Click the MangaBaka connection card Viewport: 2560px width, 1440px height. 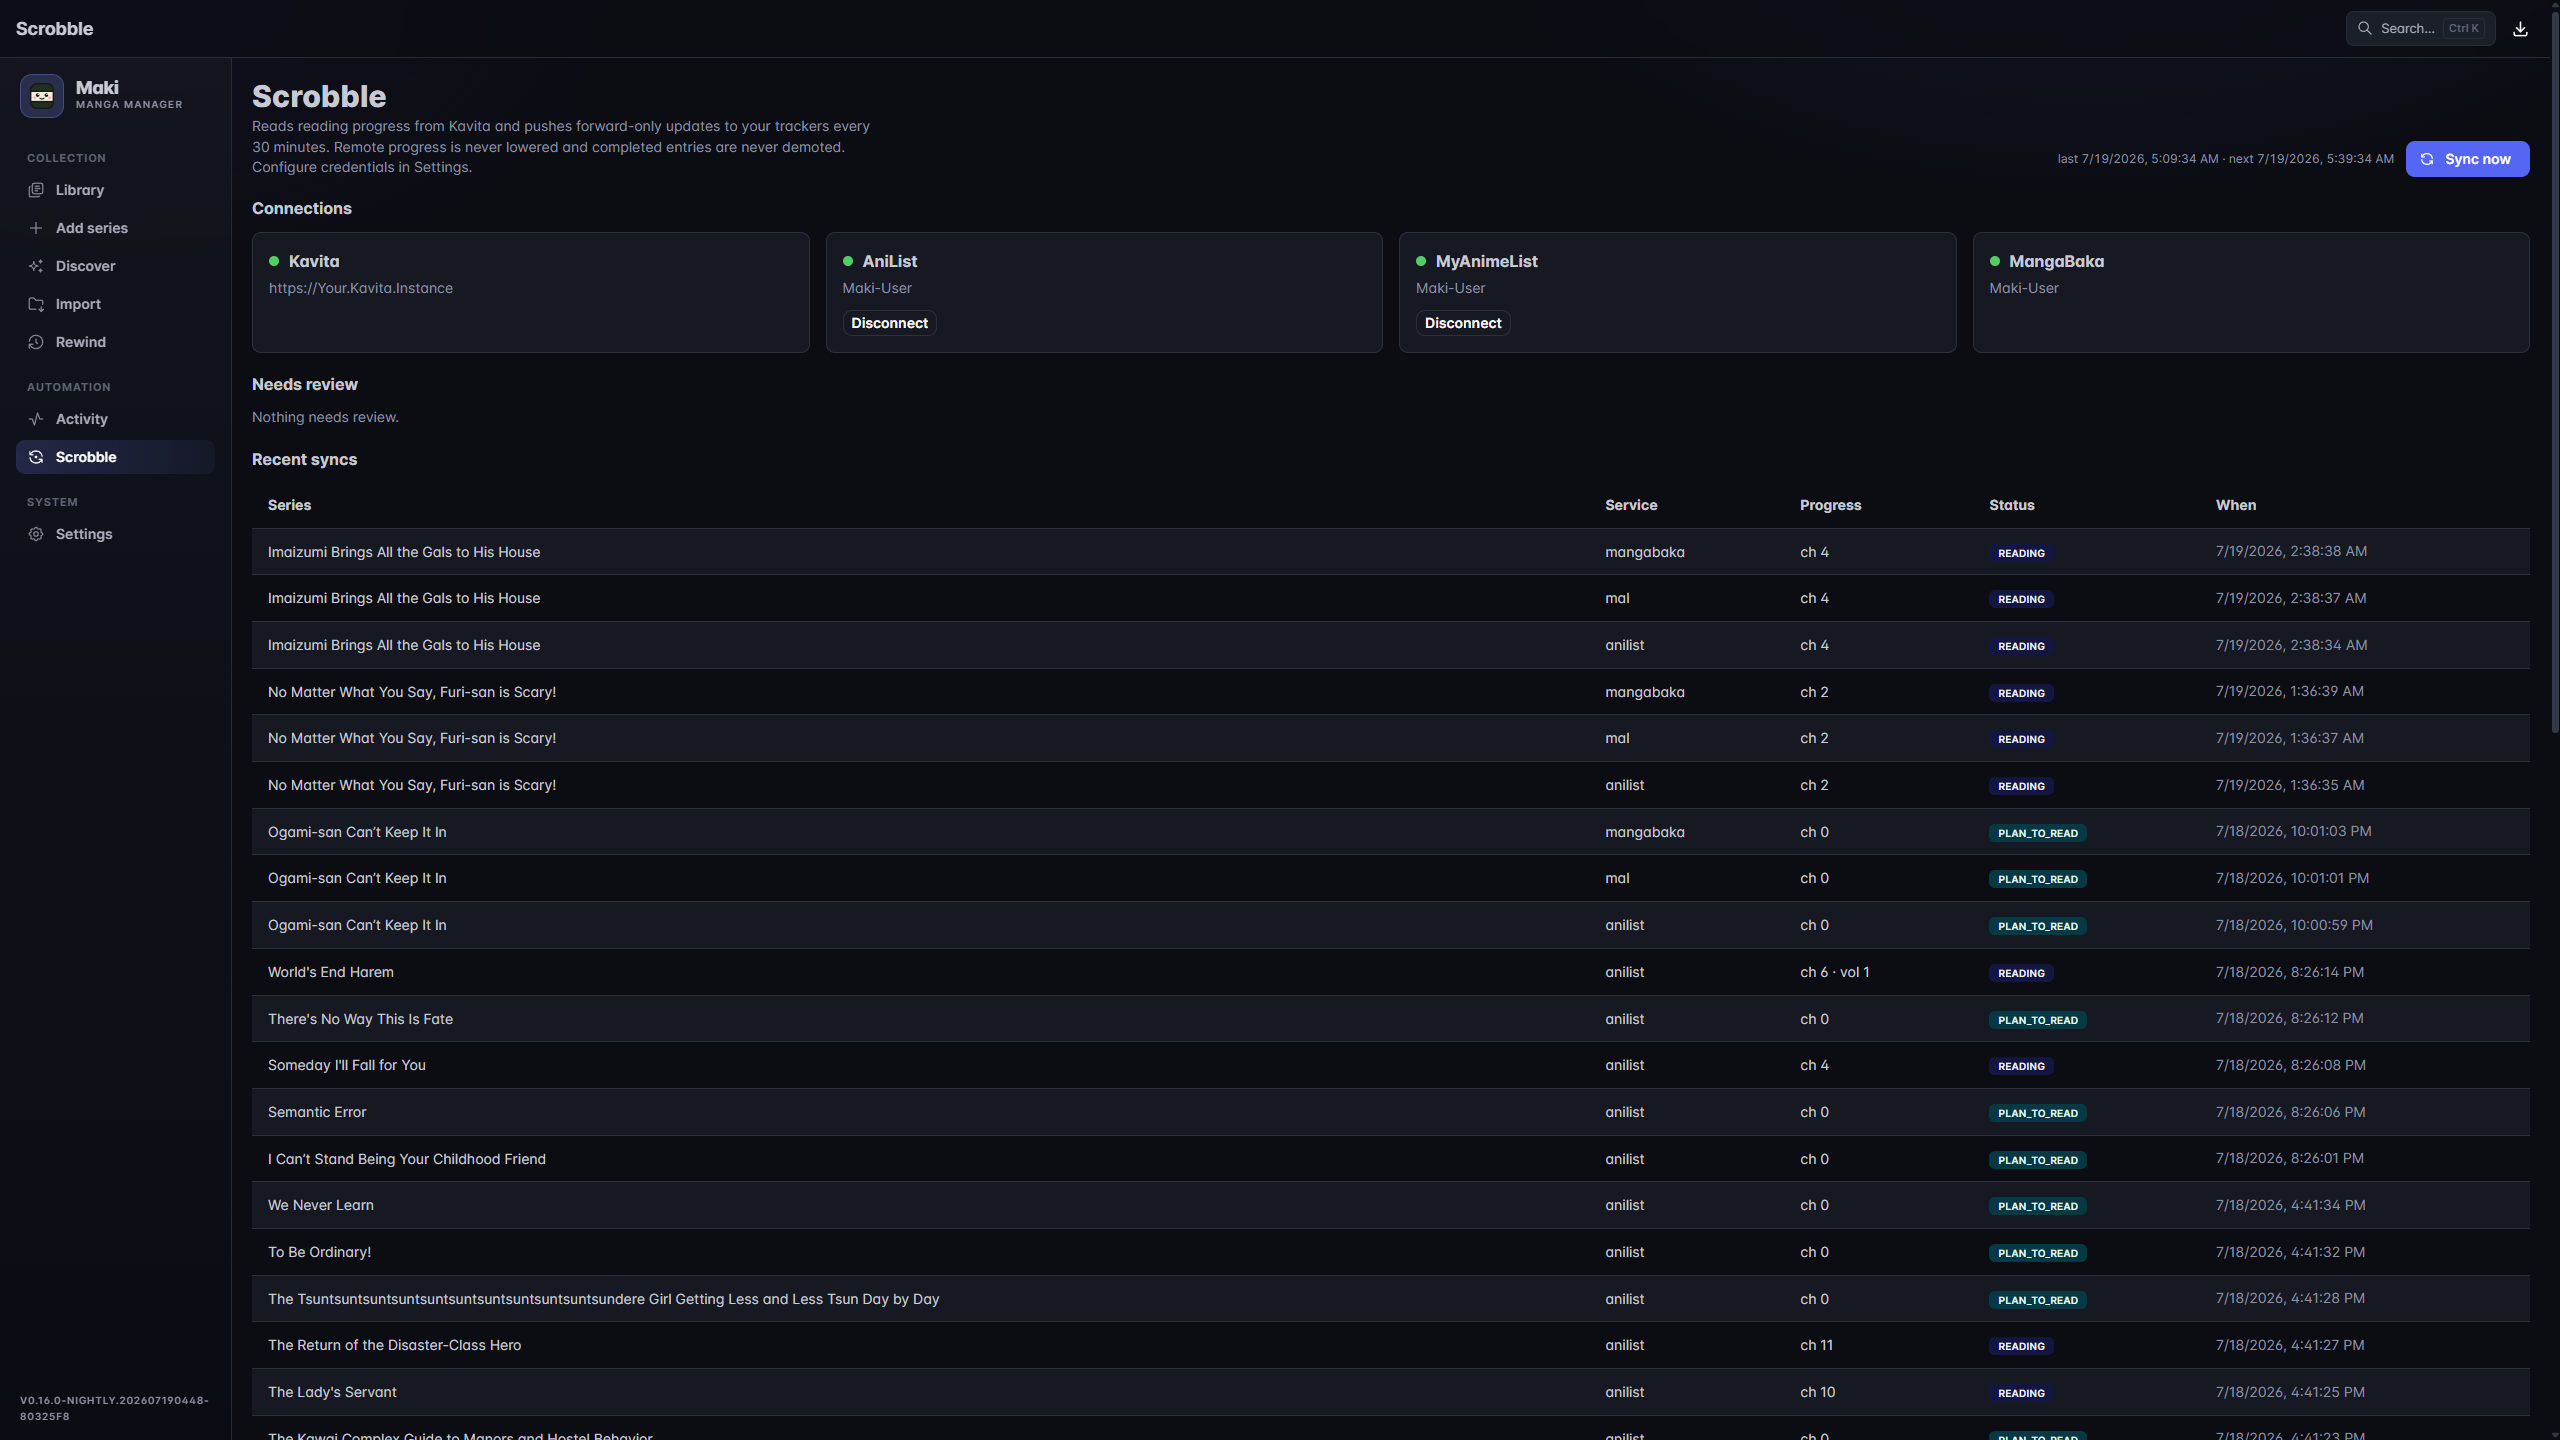click(2251, 292)
